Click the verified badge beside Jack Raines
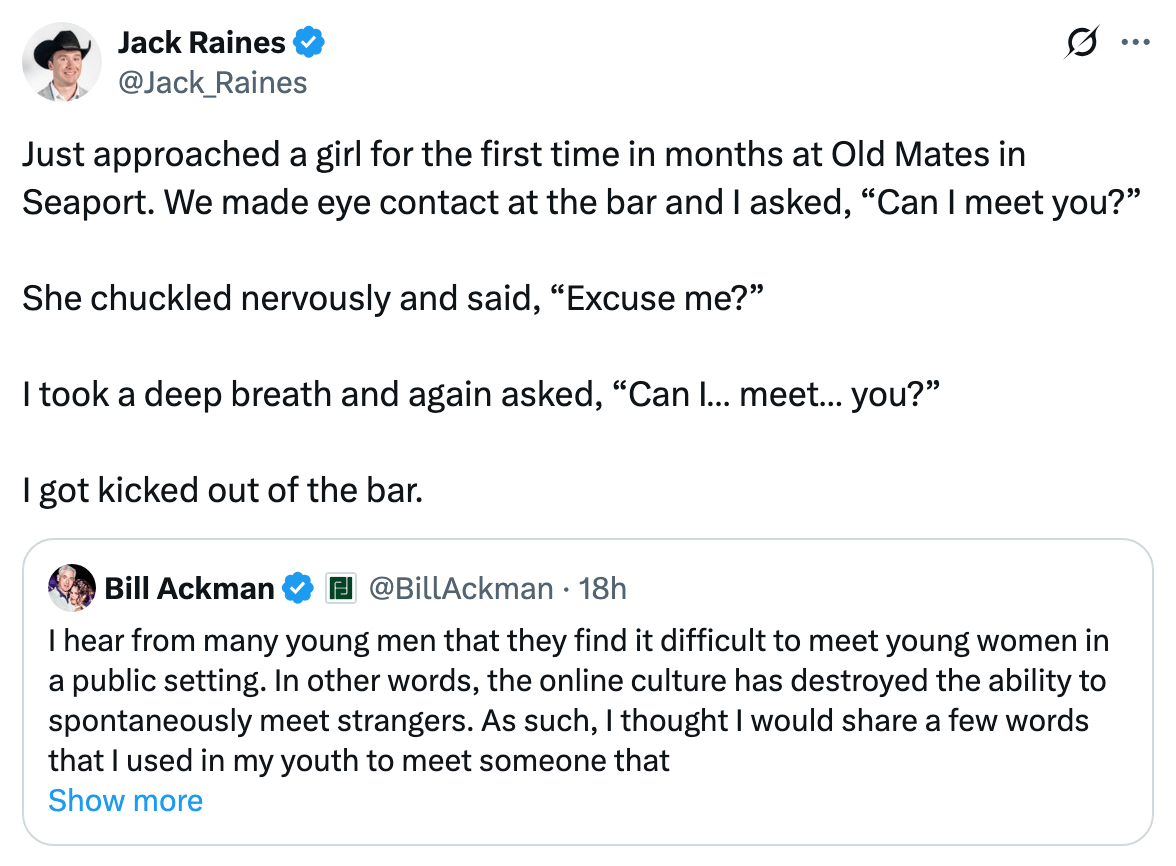This screenshot has height=866, width=1176. tap(309, 43)
